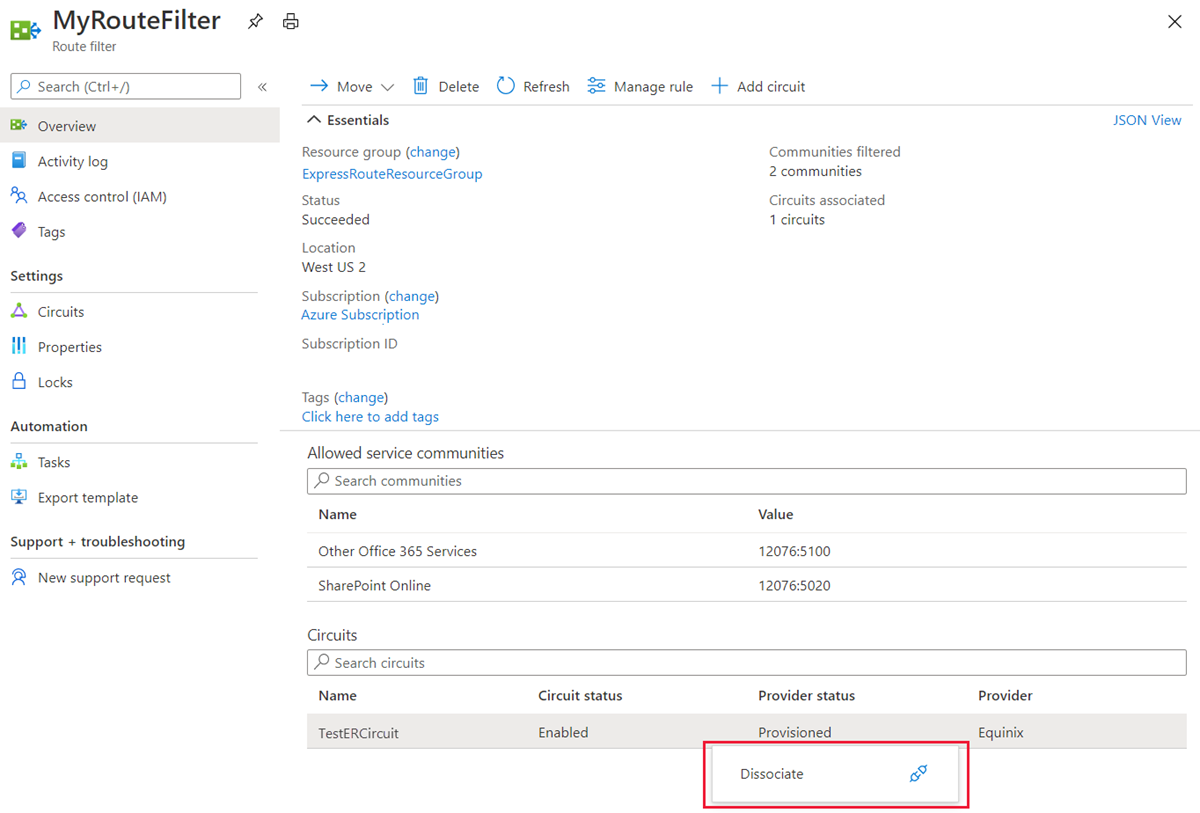The image size is (1200, 813).
Task: Open JSON View
Action: coord(1147,120)
